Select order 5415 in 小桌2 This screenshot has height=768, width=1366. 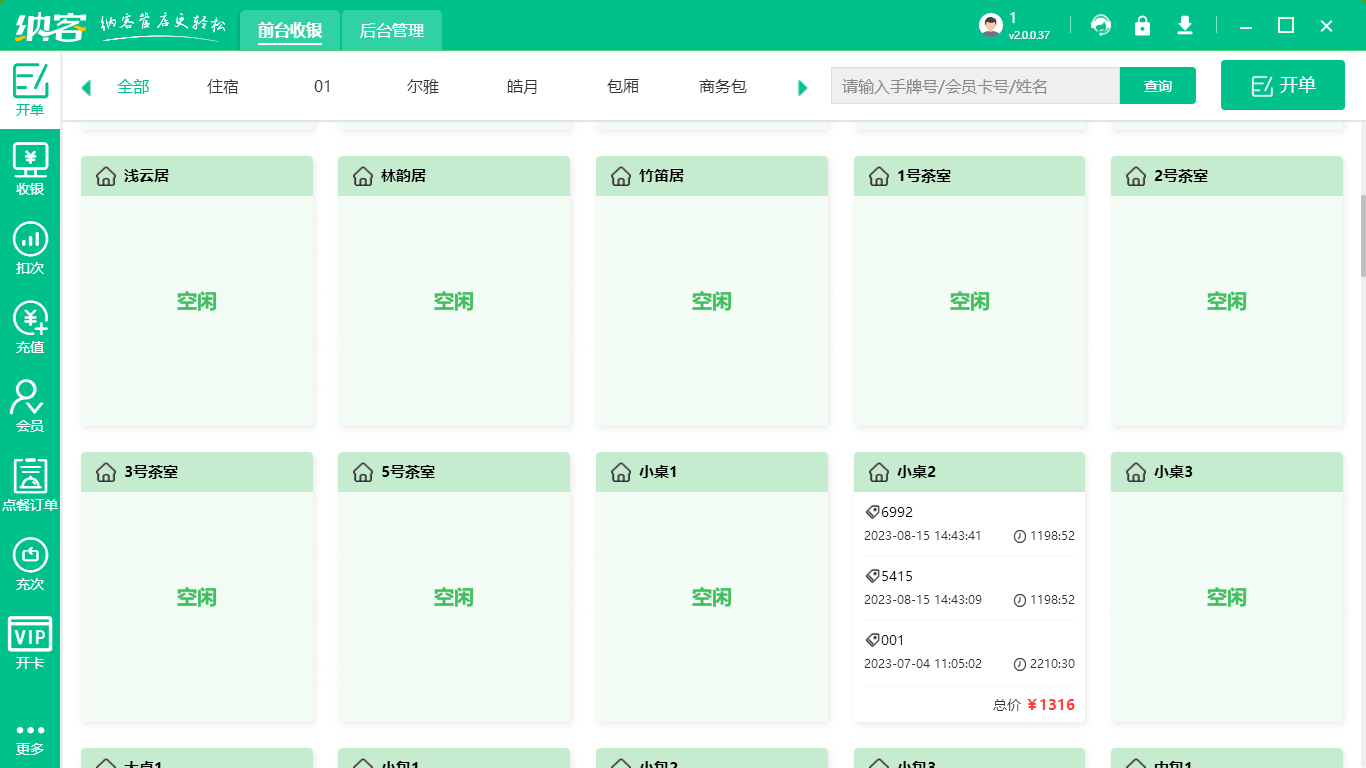coord(969,588)
